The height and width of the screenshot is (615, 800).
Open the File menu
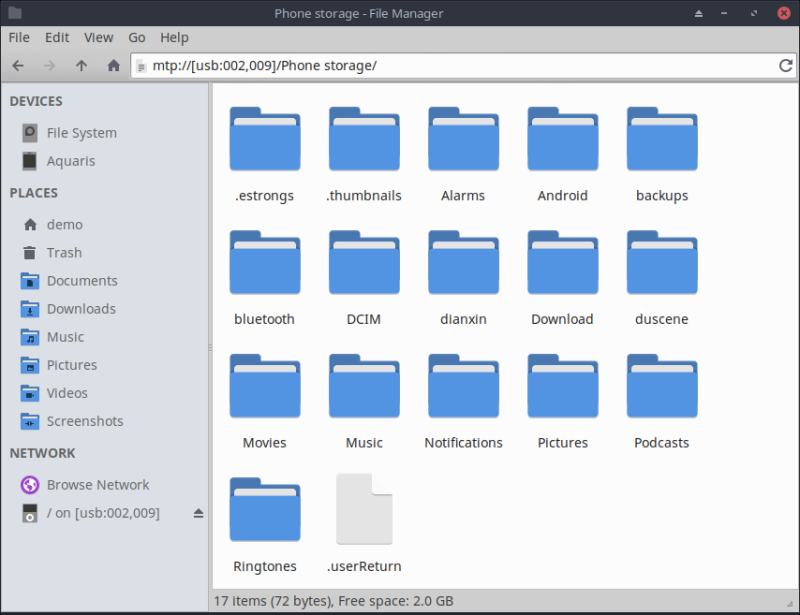click(x=19, y=37)
